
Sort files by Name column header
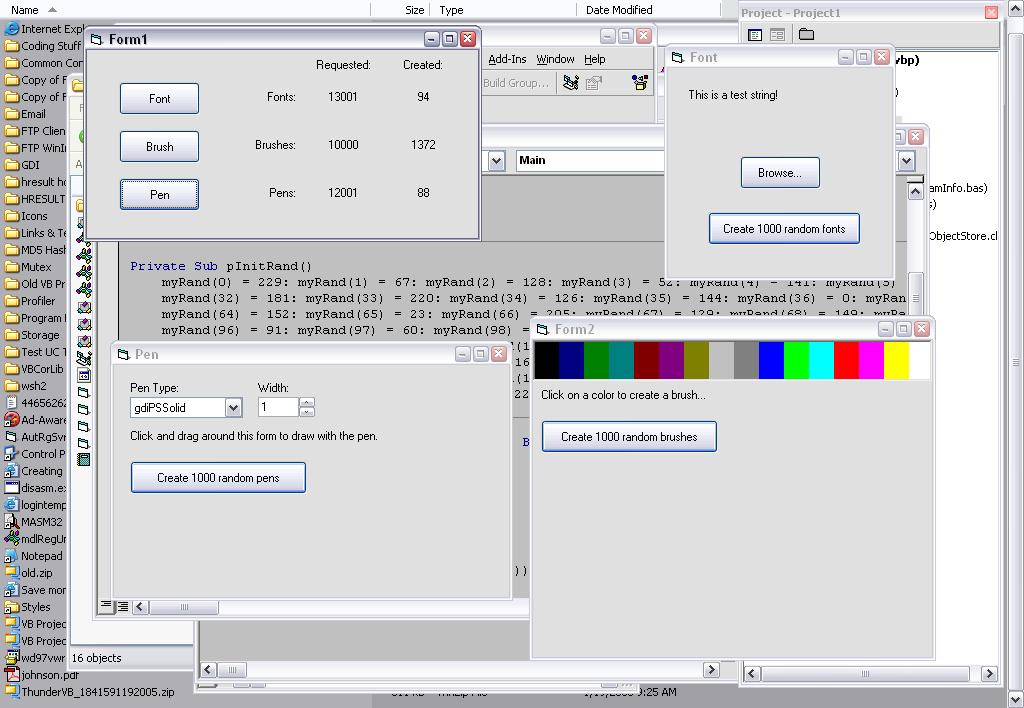(x=25, y=10)
